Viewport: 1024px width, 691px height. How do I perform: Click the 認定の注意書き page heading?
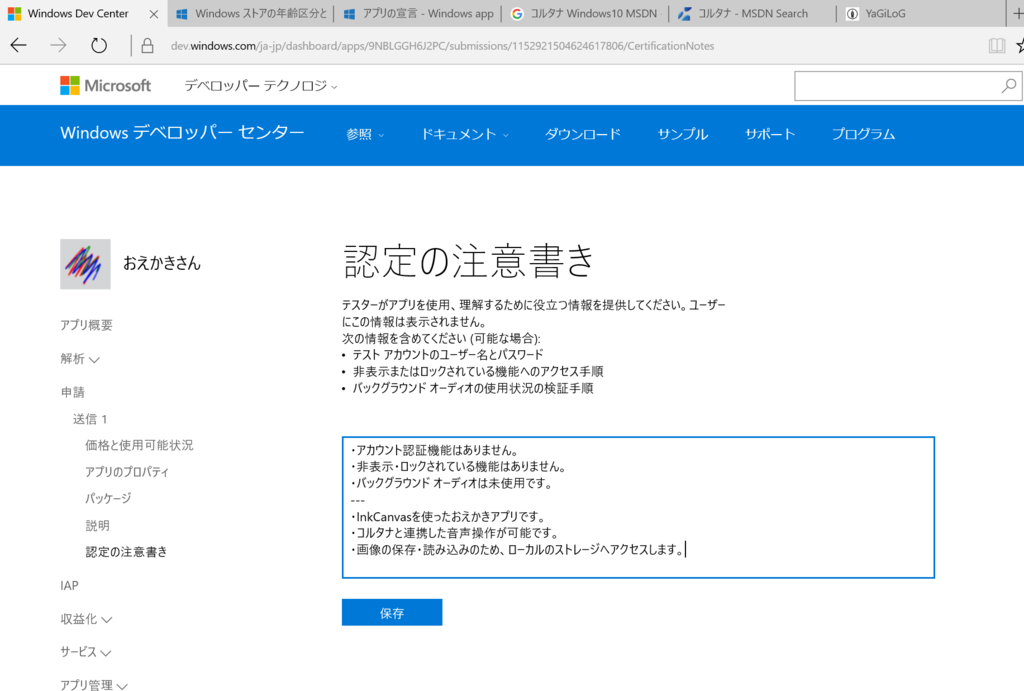pos(469,261)
